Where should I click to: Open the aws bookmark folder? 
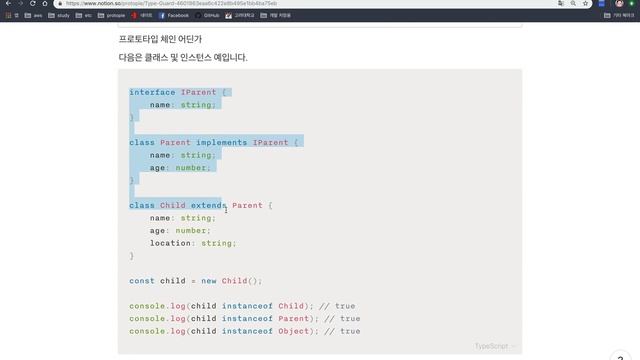pyautogui.click(x=33, y=16)
